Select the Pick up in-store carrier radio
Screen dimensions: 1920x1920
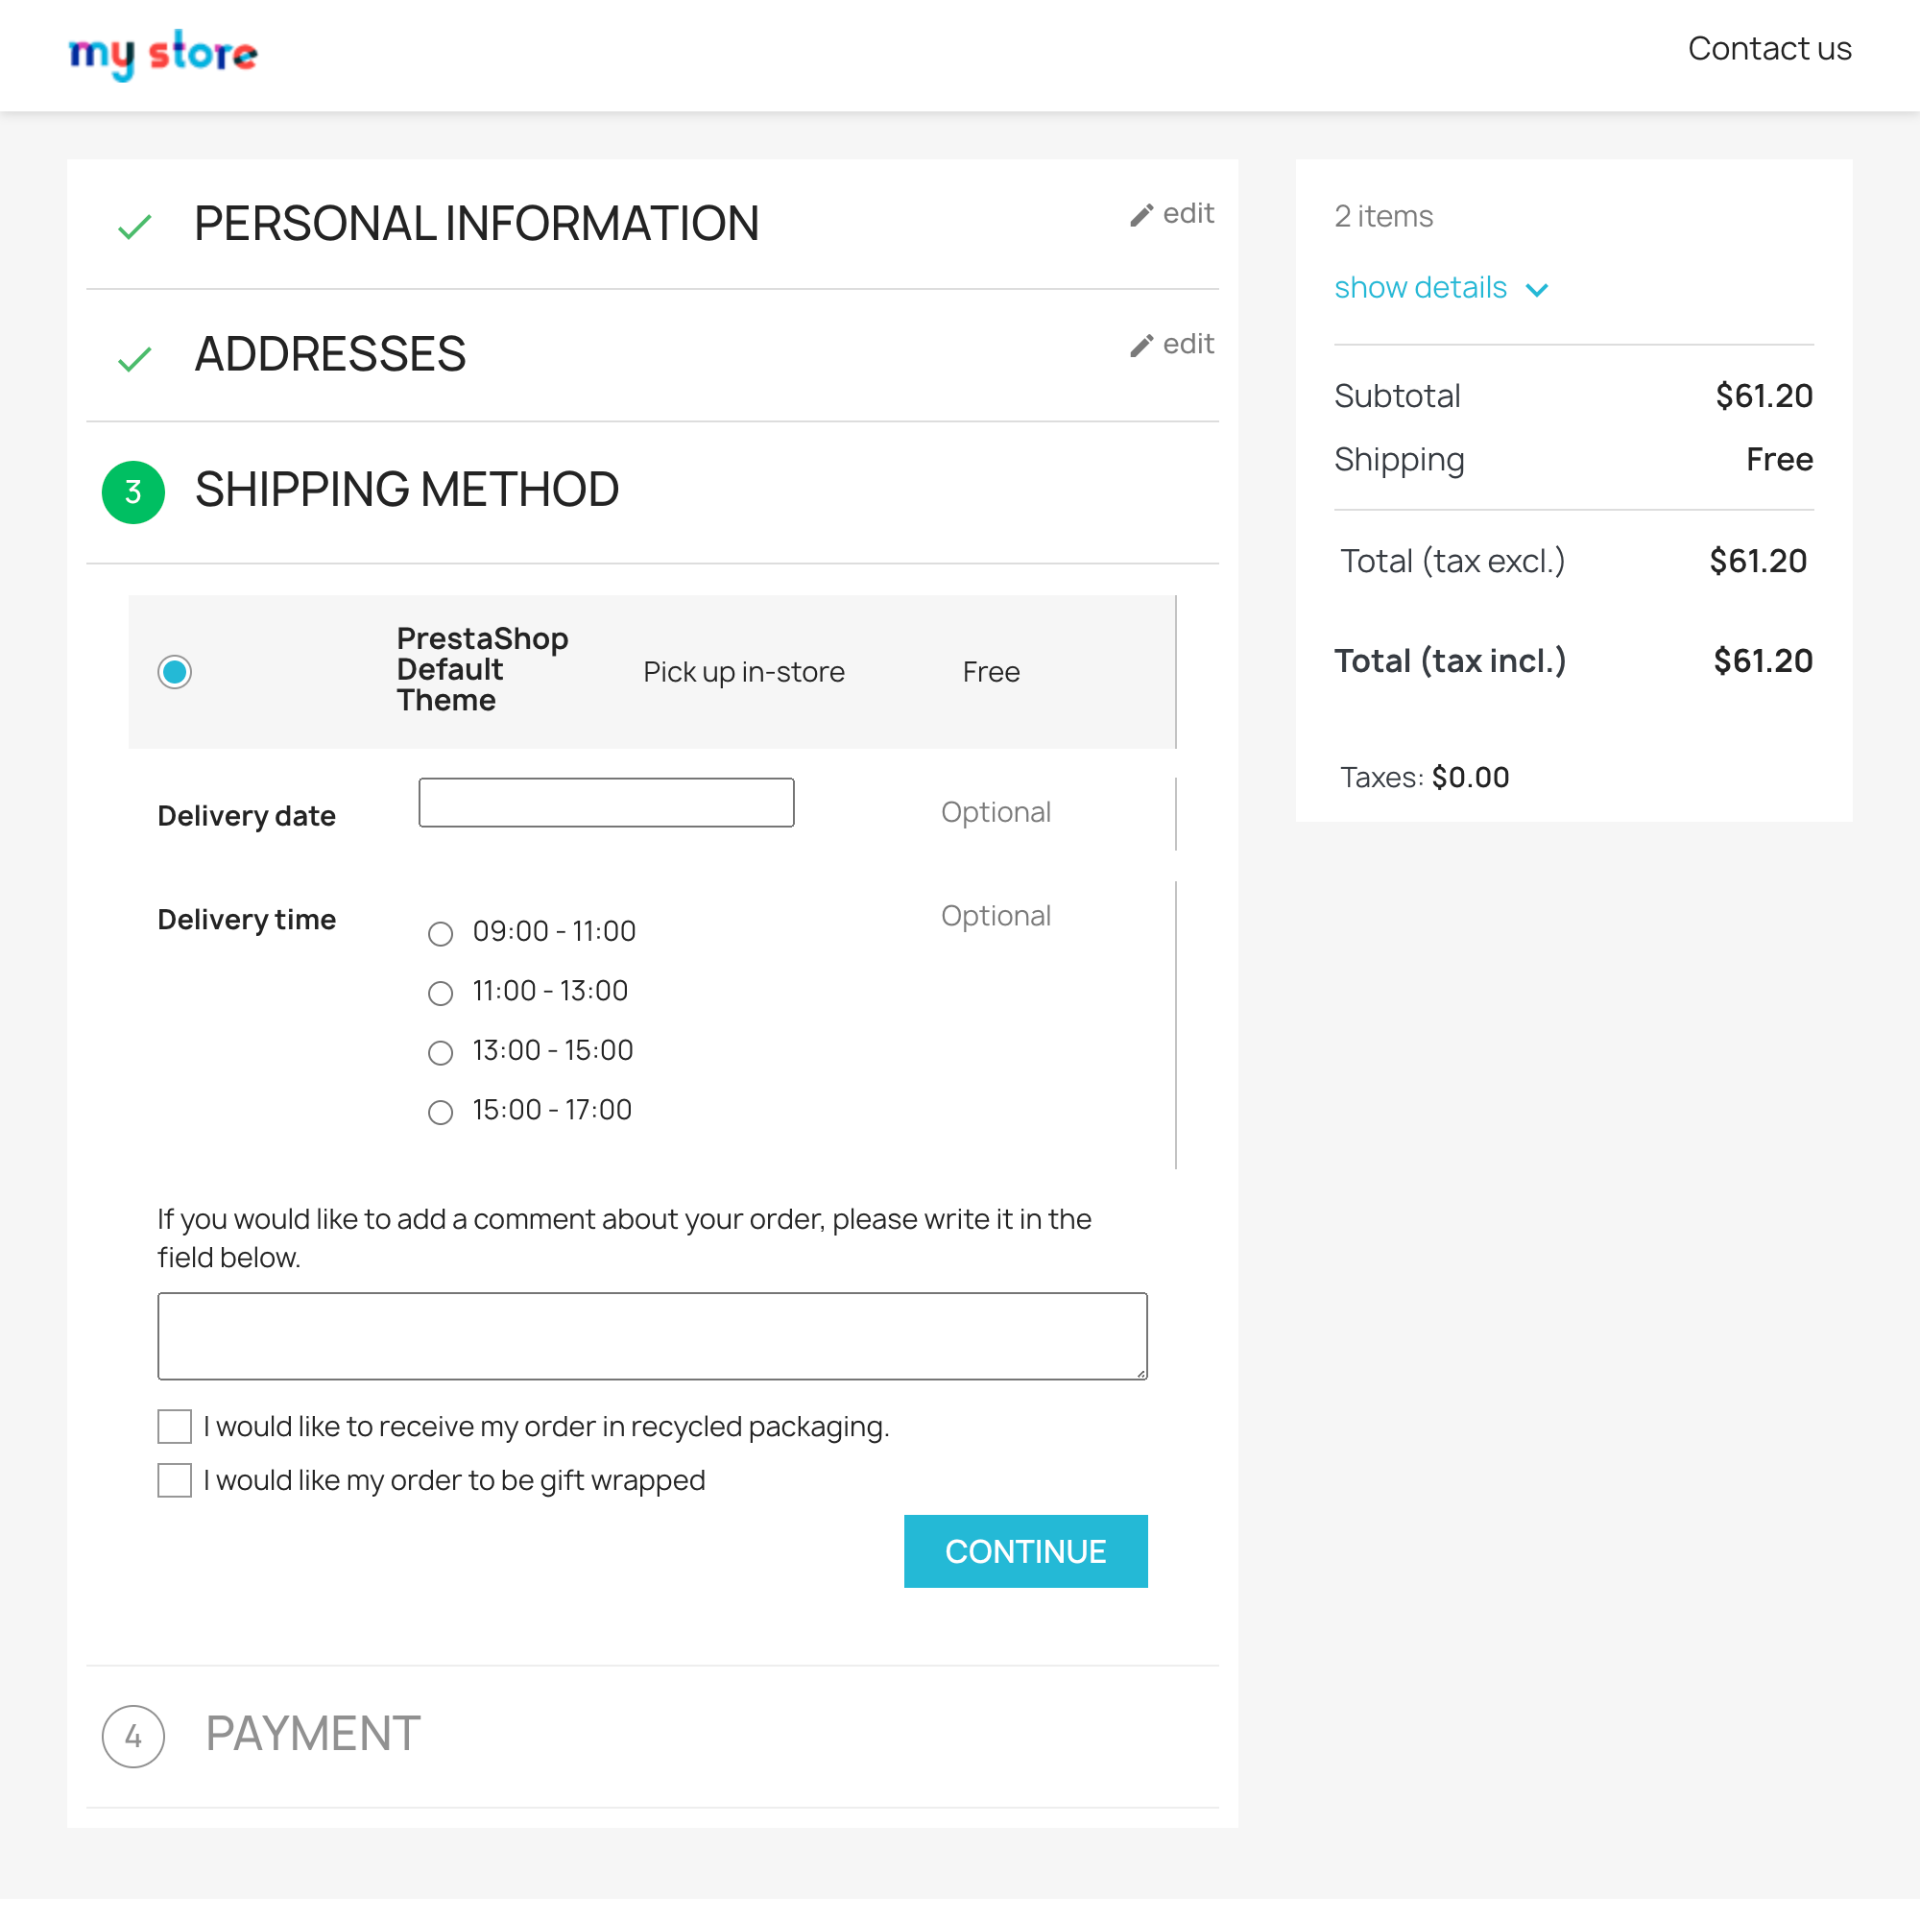coord(175,672)
